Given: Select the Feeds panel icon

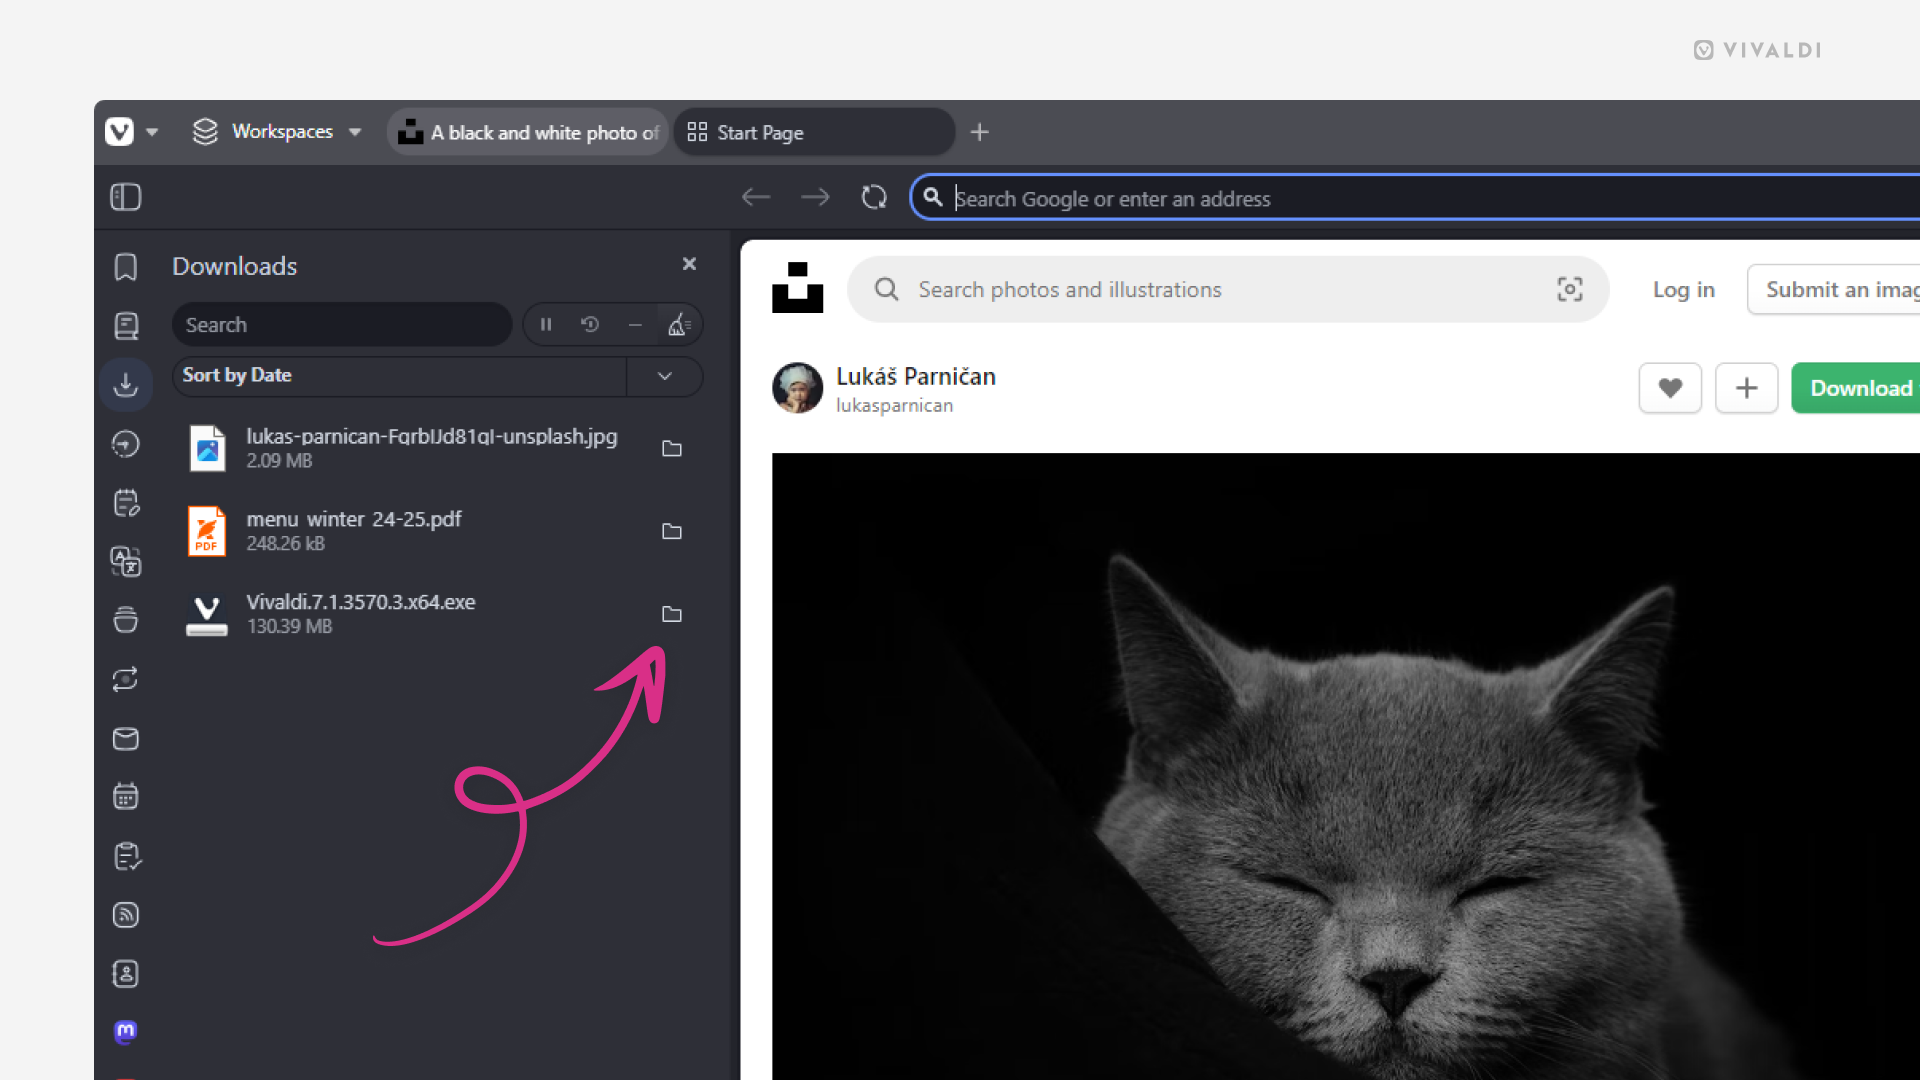Looking at the screenshot, I should pos(127,915).
